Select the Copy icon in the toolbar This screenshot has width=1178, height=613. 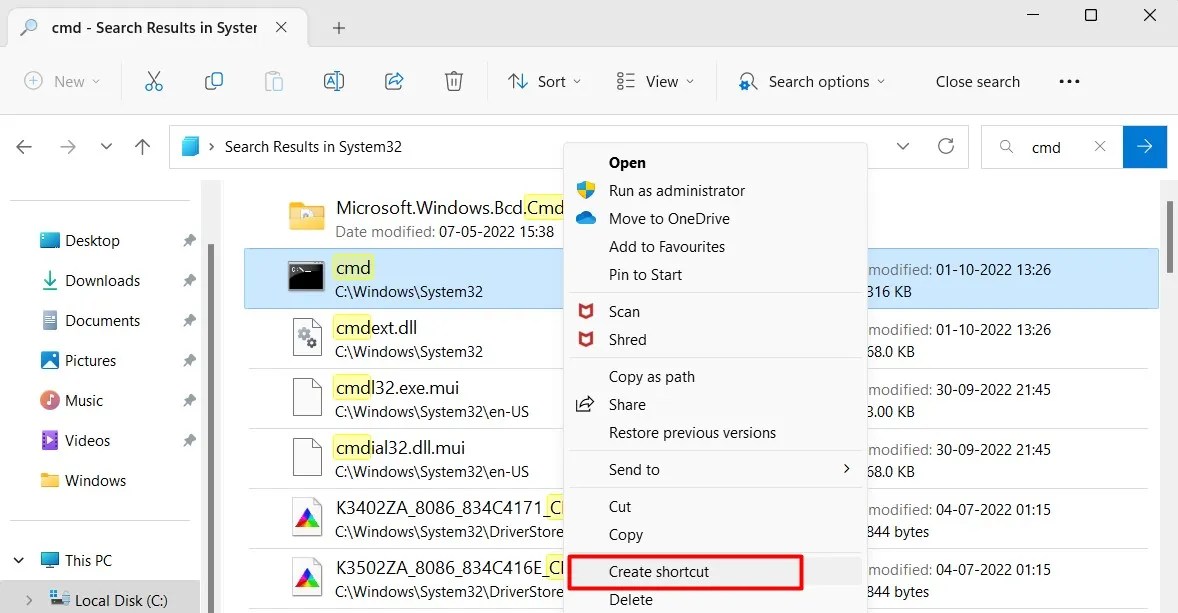[213, 81]
